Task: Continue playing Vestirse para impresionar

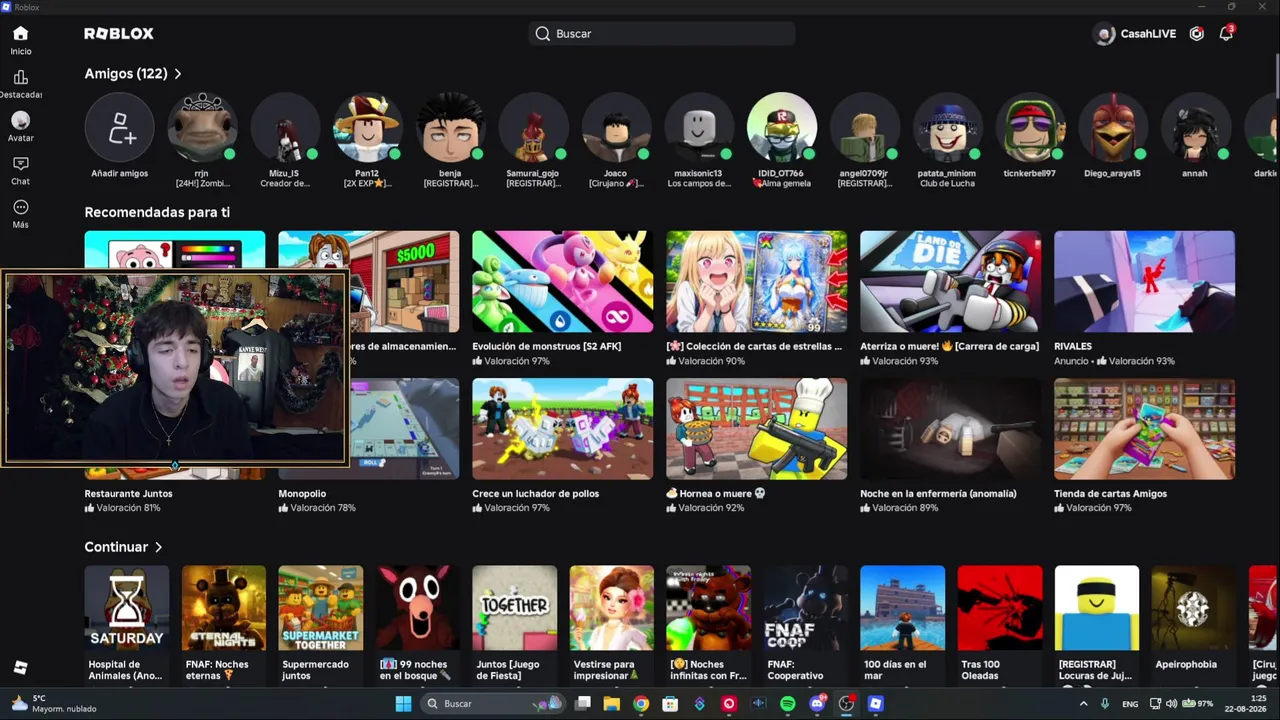Action: [x=612, y=608]
